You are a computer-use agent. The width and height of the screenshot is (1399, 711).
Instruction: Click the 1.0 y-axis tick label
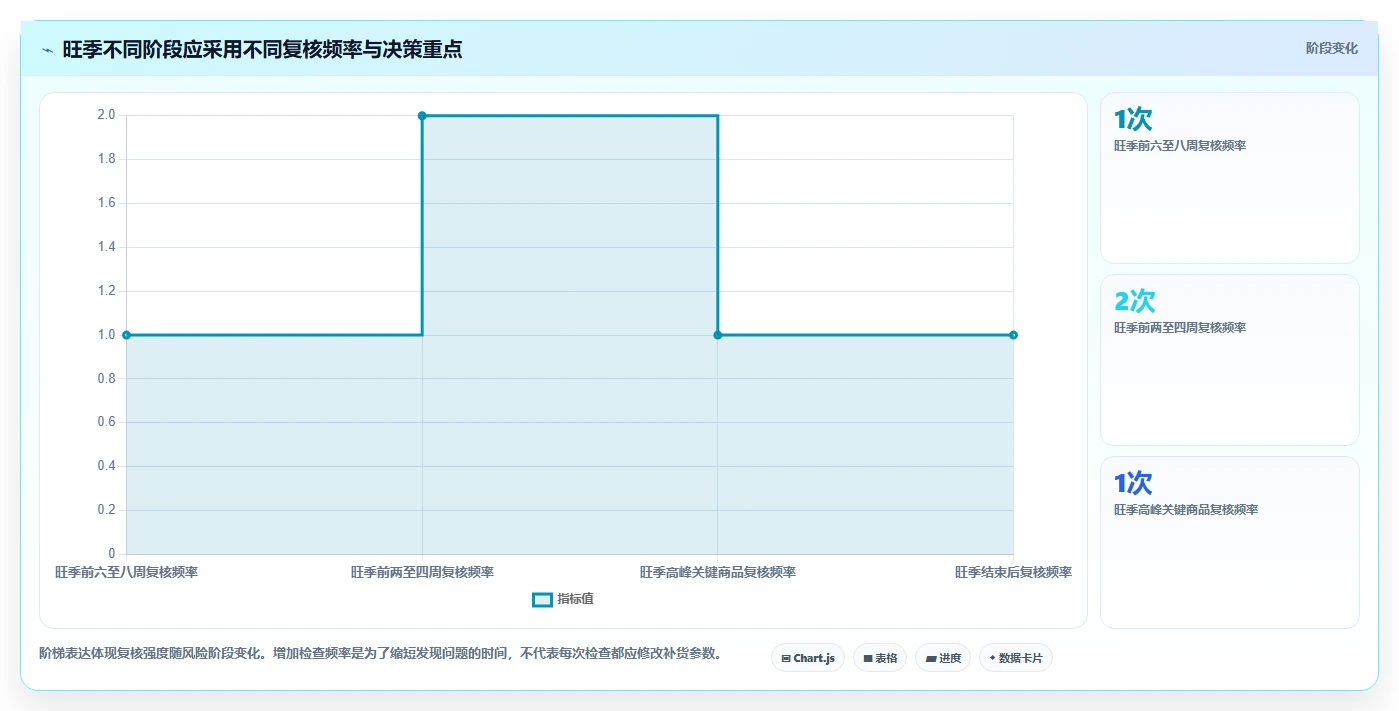106,335
